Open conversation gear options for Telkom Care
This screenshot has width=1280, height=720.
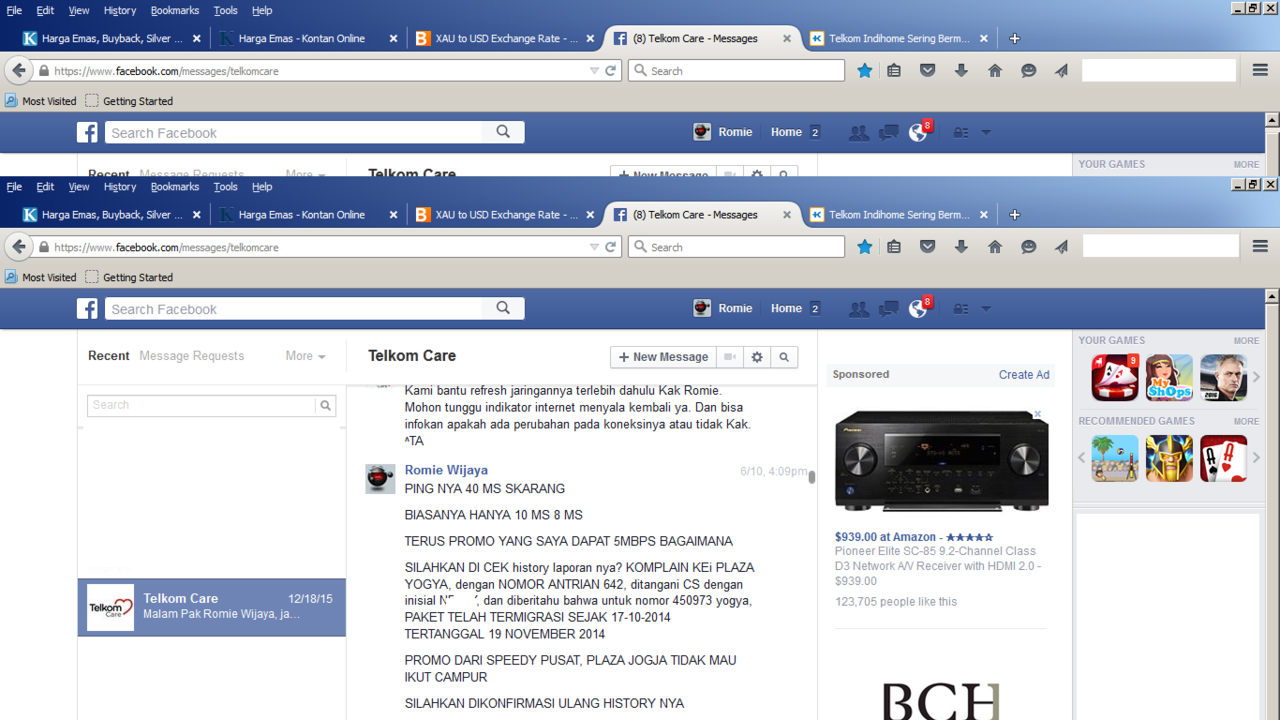point(757,357)
